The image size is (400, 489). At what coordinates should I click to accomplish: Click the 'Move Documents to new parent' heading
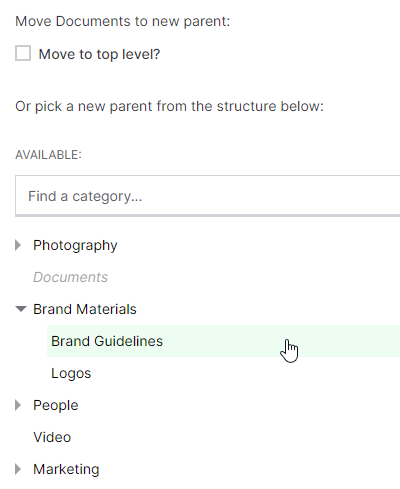(123, 21)
